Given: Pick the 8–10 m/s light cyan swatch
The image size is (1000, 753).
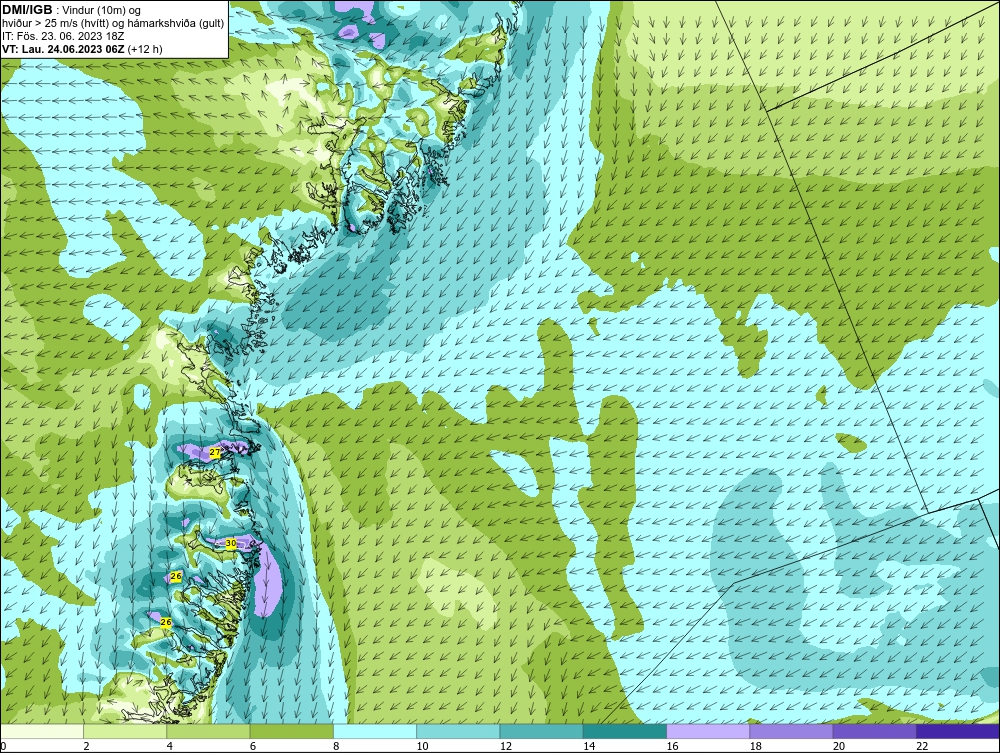Looking at the screenshot, I should (375, 731).
